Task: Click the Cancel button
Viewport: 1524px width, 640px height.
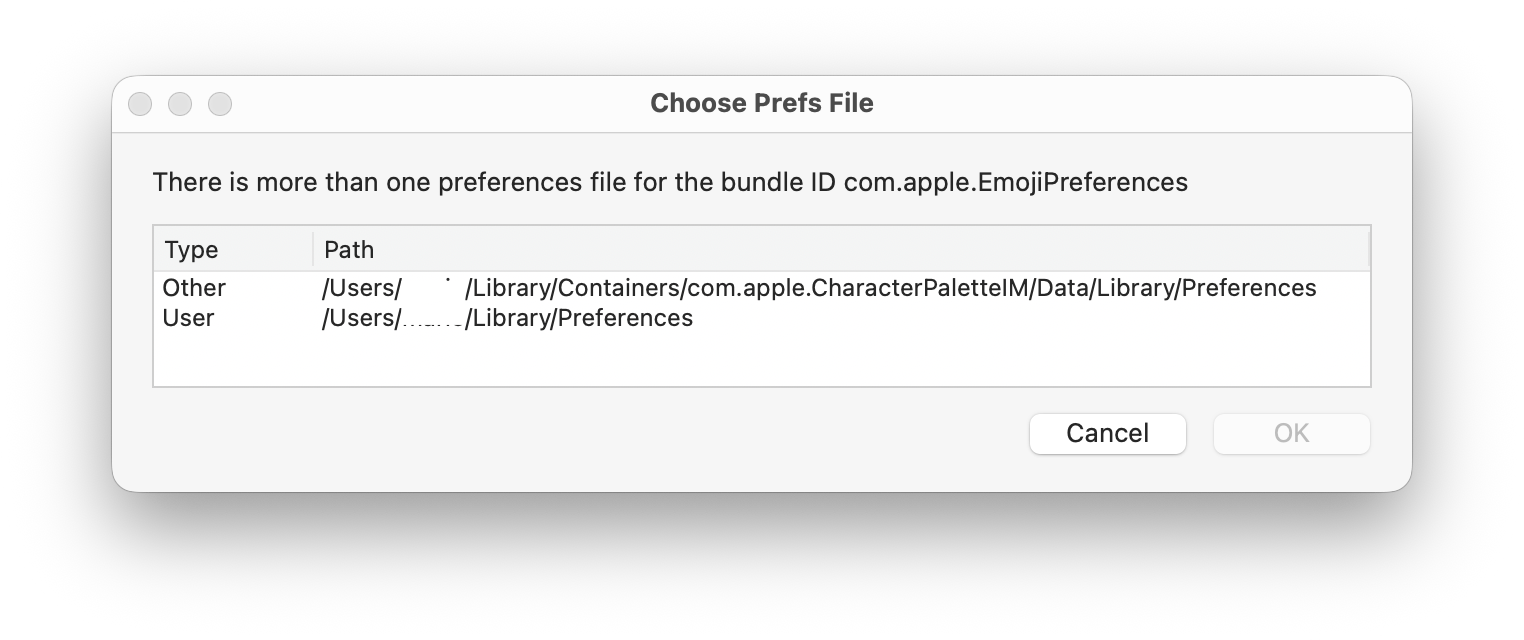Action: pos(1107,433)
